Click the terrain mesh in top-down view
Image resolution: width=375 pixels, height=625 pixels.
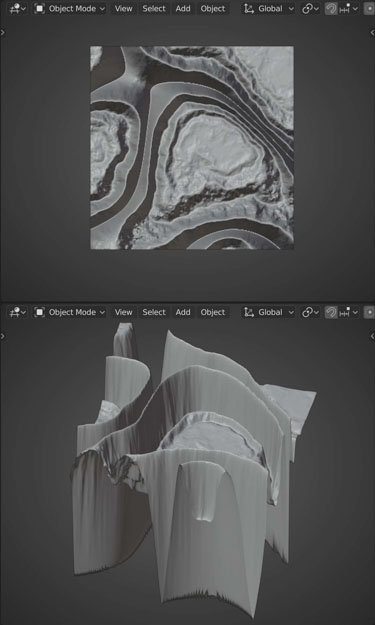pos(192,147)
